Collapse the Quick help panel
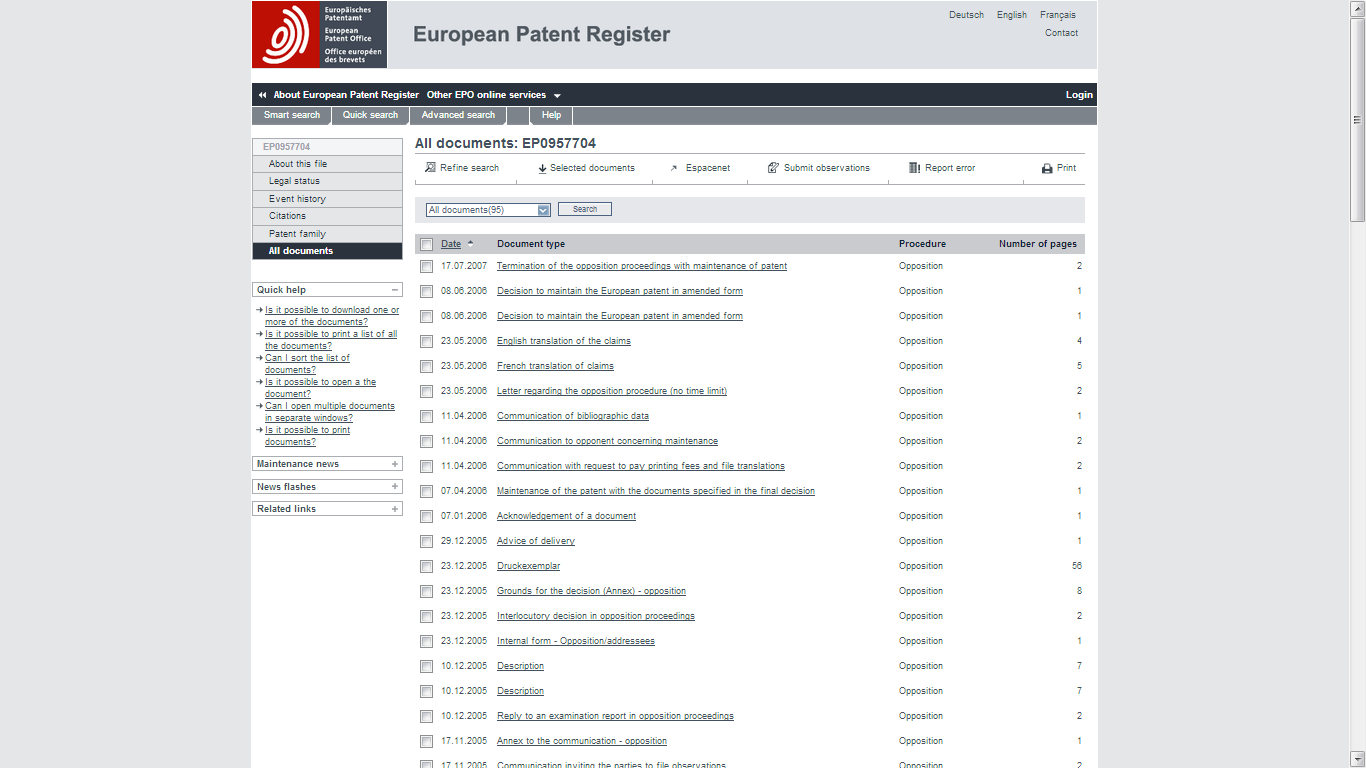 pyautogui.click(x=395, y=290)
